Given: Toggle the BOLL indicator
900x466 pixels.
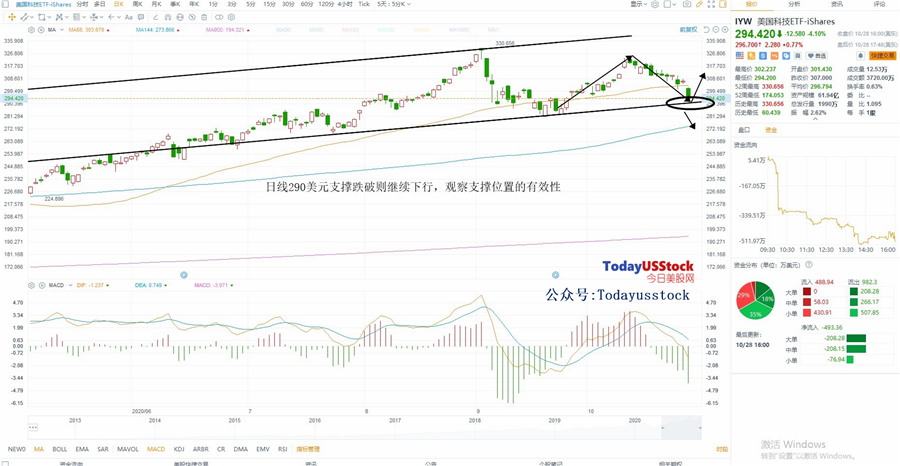Looking at the screenshot, I should pyautogui.click(x=60, y=449).
